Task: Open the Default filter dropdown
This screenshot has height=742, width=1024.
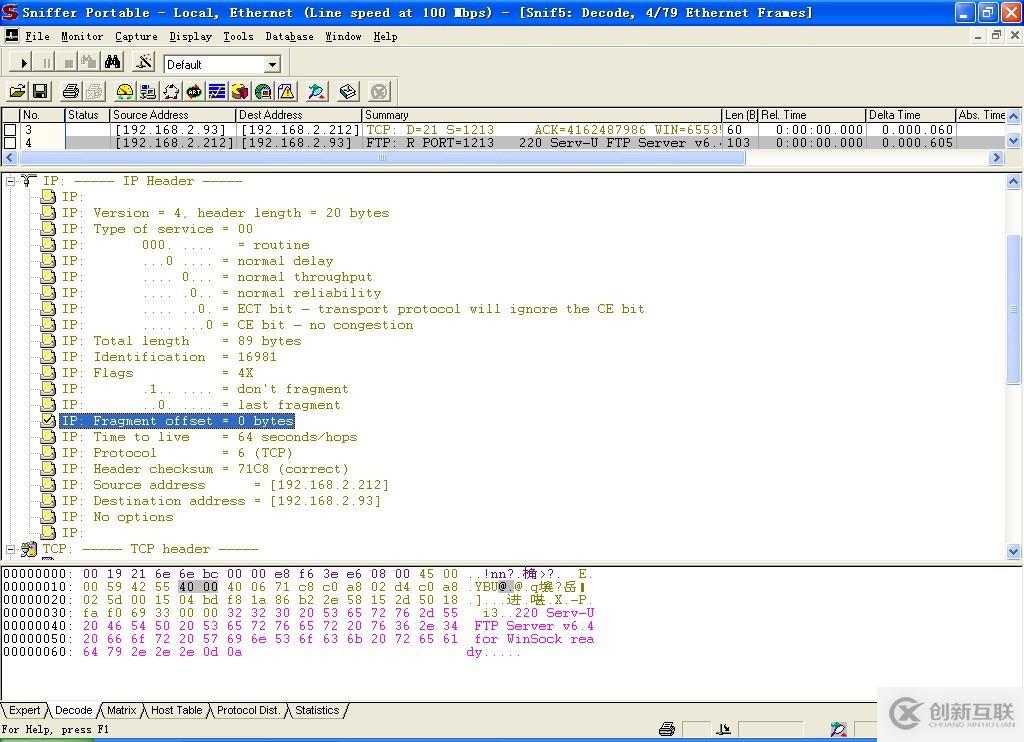Action: 271,64
